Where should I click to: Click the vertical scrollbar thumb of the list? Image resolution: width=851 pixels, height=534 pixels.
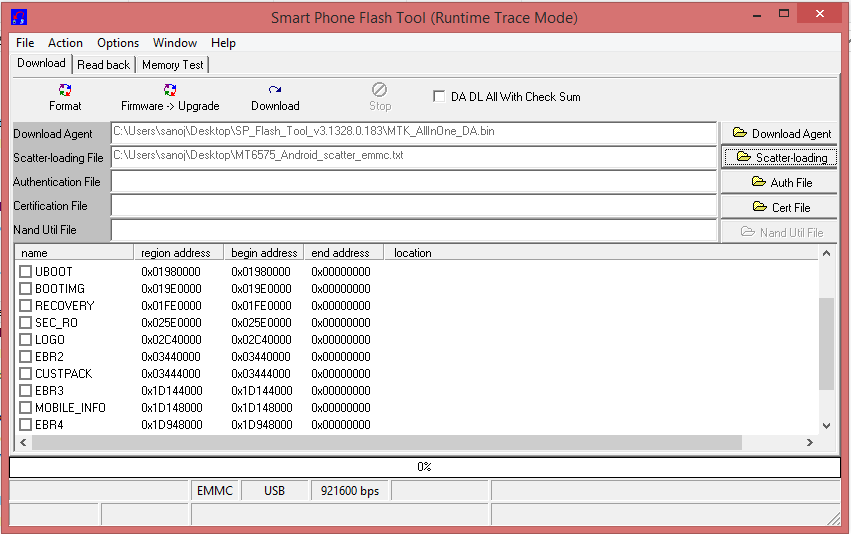coord(826,344)
